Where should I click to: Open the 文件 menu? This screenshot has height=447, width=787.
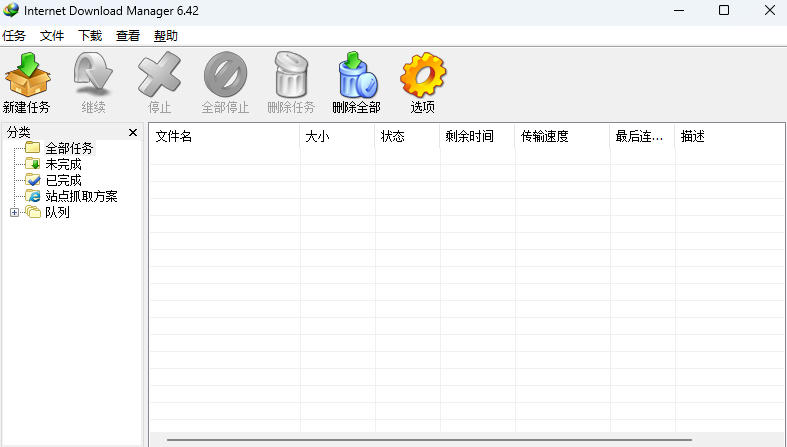click(52, 36)
